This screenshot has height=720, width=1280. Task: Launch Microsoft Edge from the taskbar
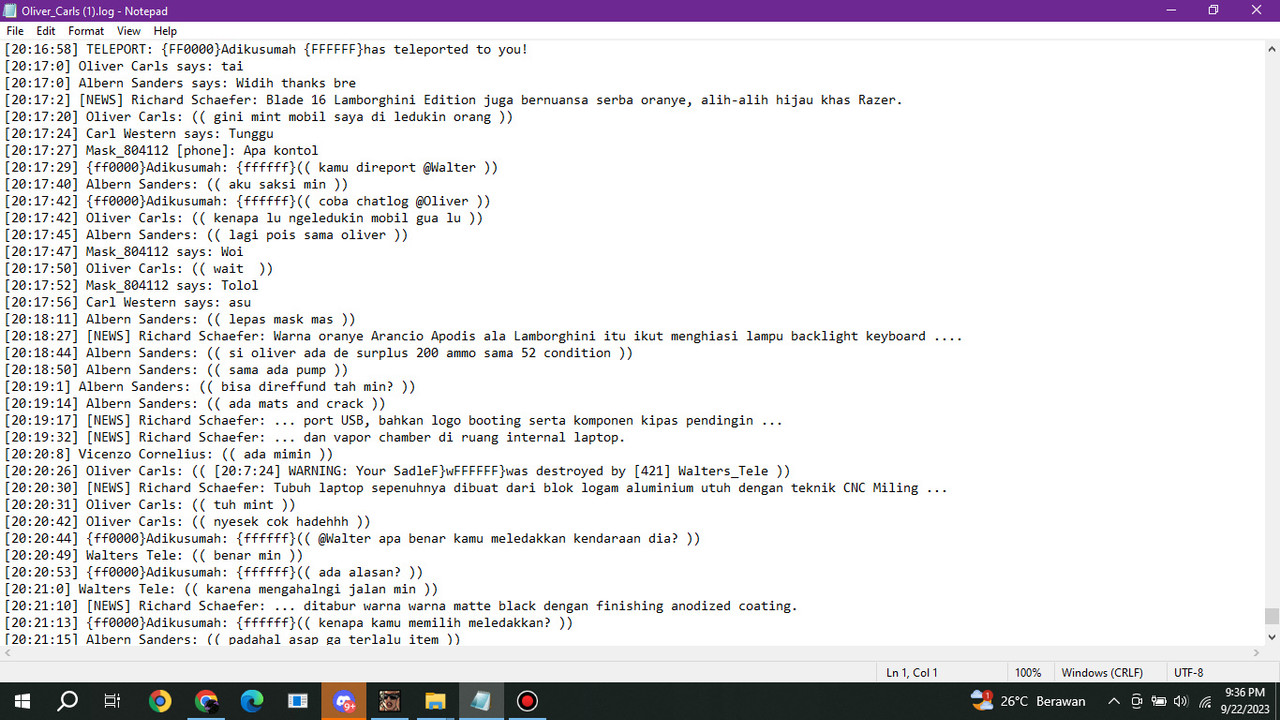pos(252,701)
